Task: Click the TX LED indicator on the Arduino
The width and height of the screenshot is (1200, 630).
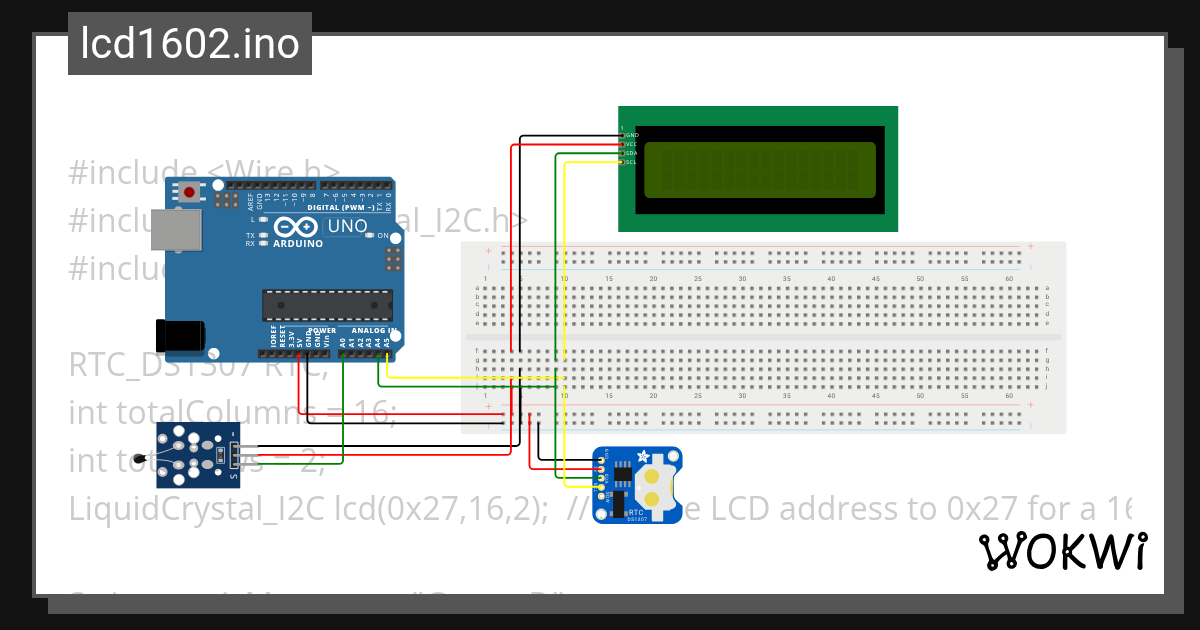Action: (261, 236)
